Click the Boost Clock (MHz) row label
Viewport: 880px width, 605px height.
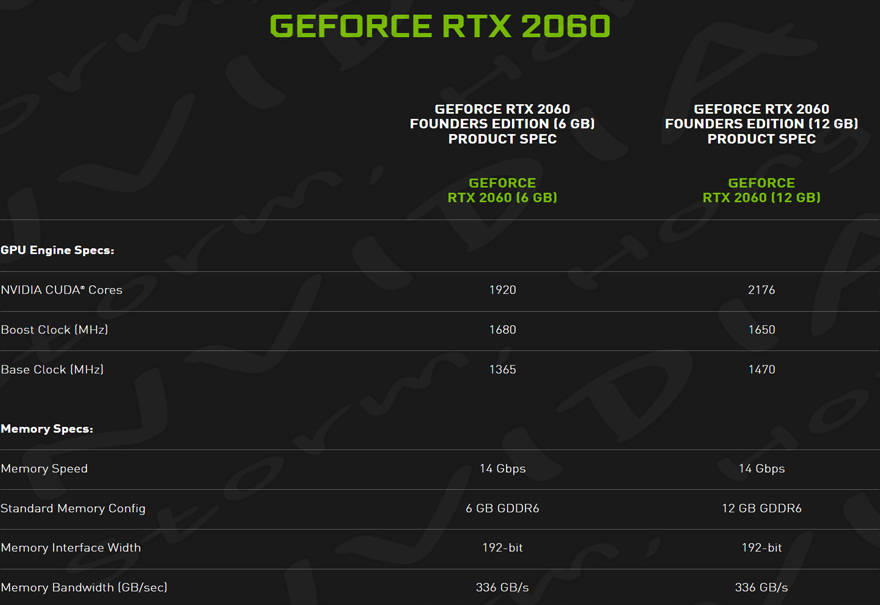pyautogui.click(x=54, y=330)
